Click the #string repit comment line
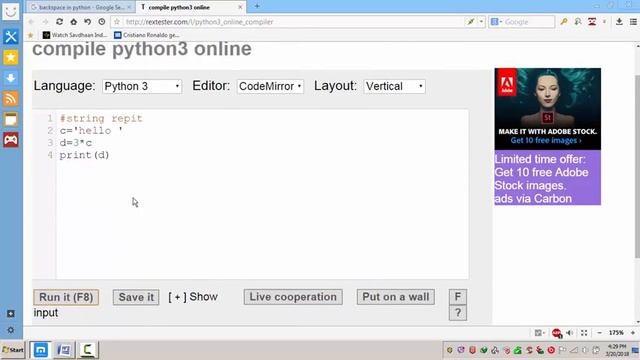Image resolution: width=640 pixels, height=360 pixels. point(101,118)
